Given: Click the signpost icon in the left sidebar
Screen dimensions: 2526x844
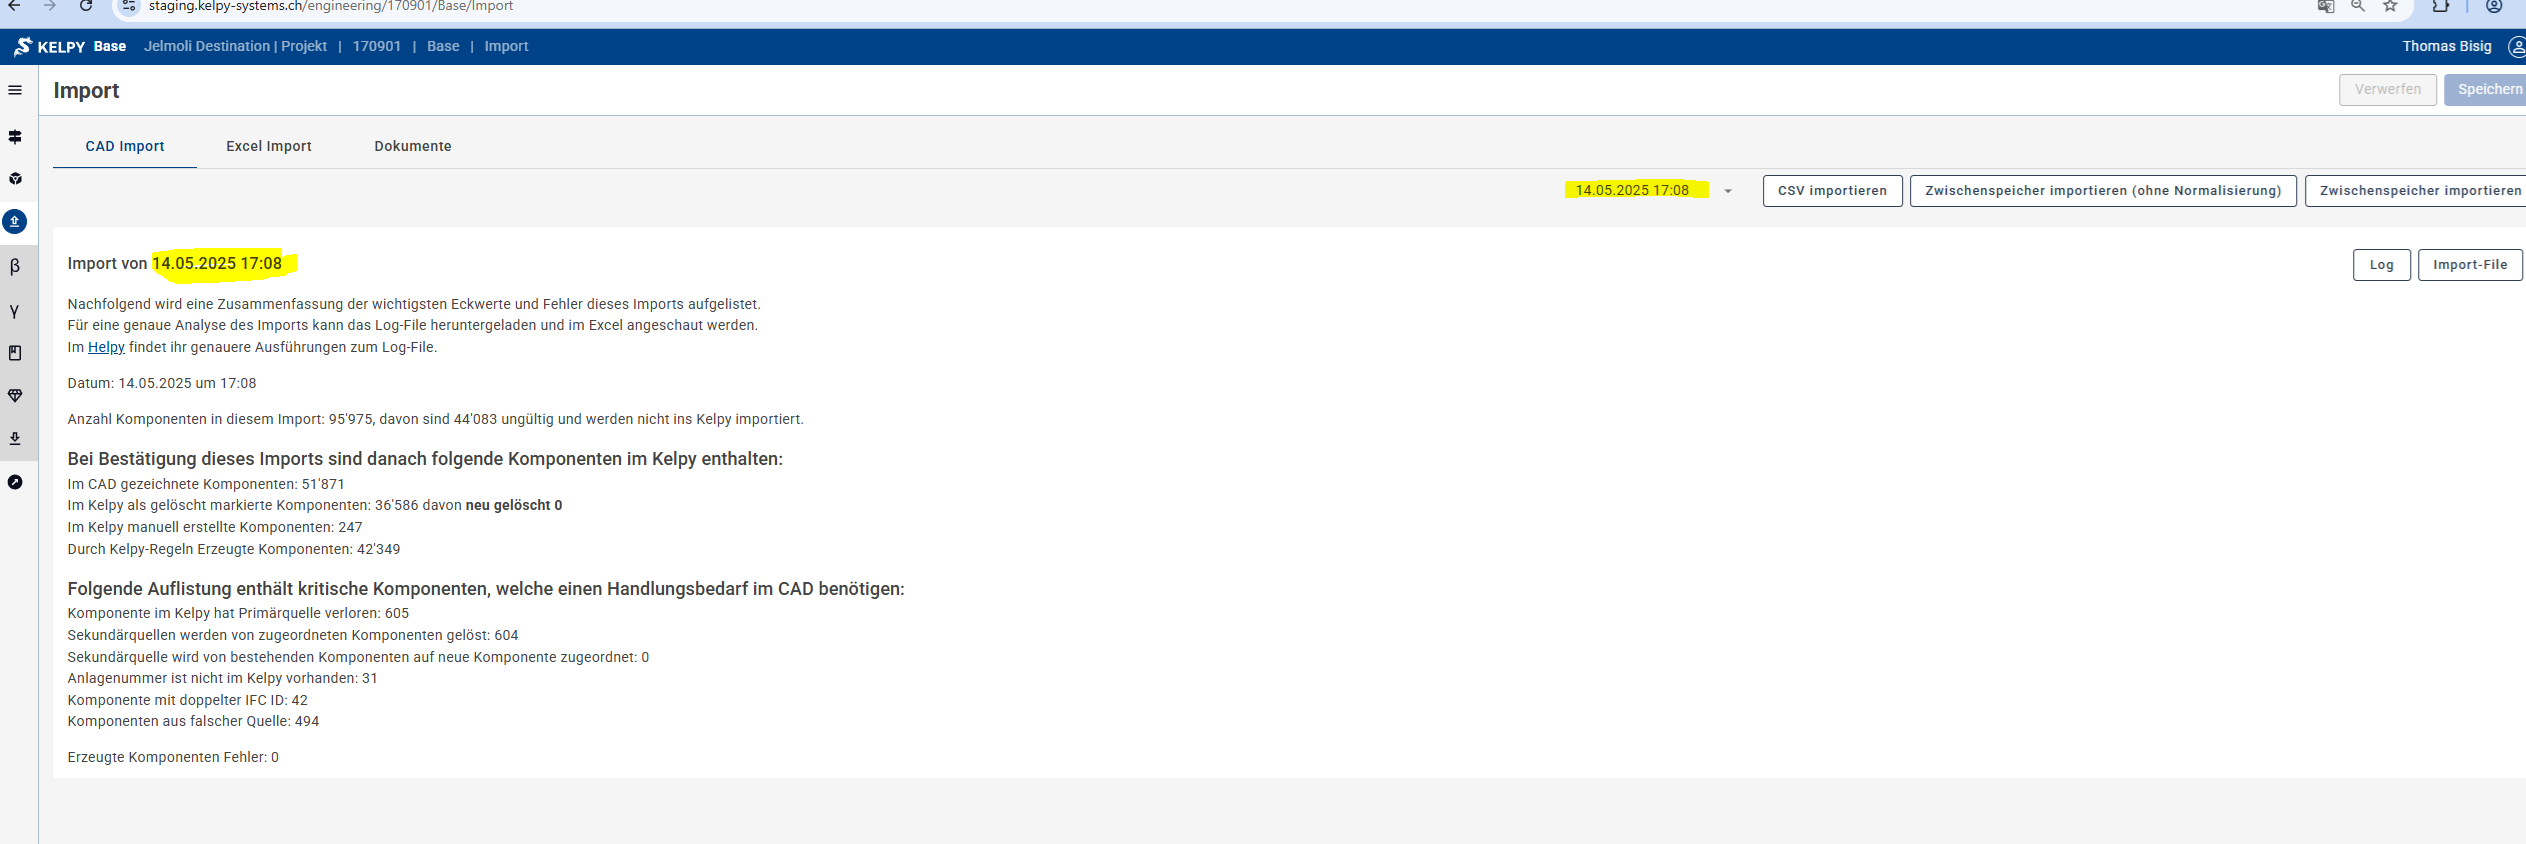Looking at the screenshot, I should pos(15,137).
